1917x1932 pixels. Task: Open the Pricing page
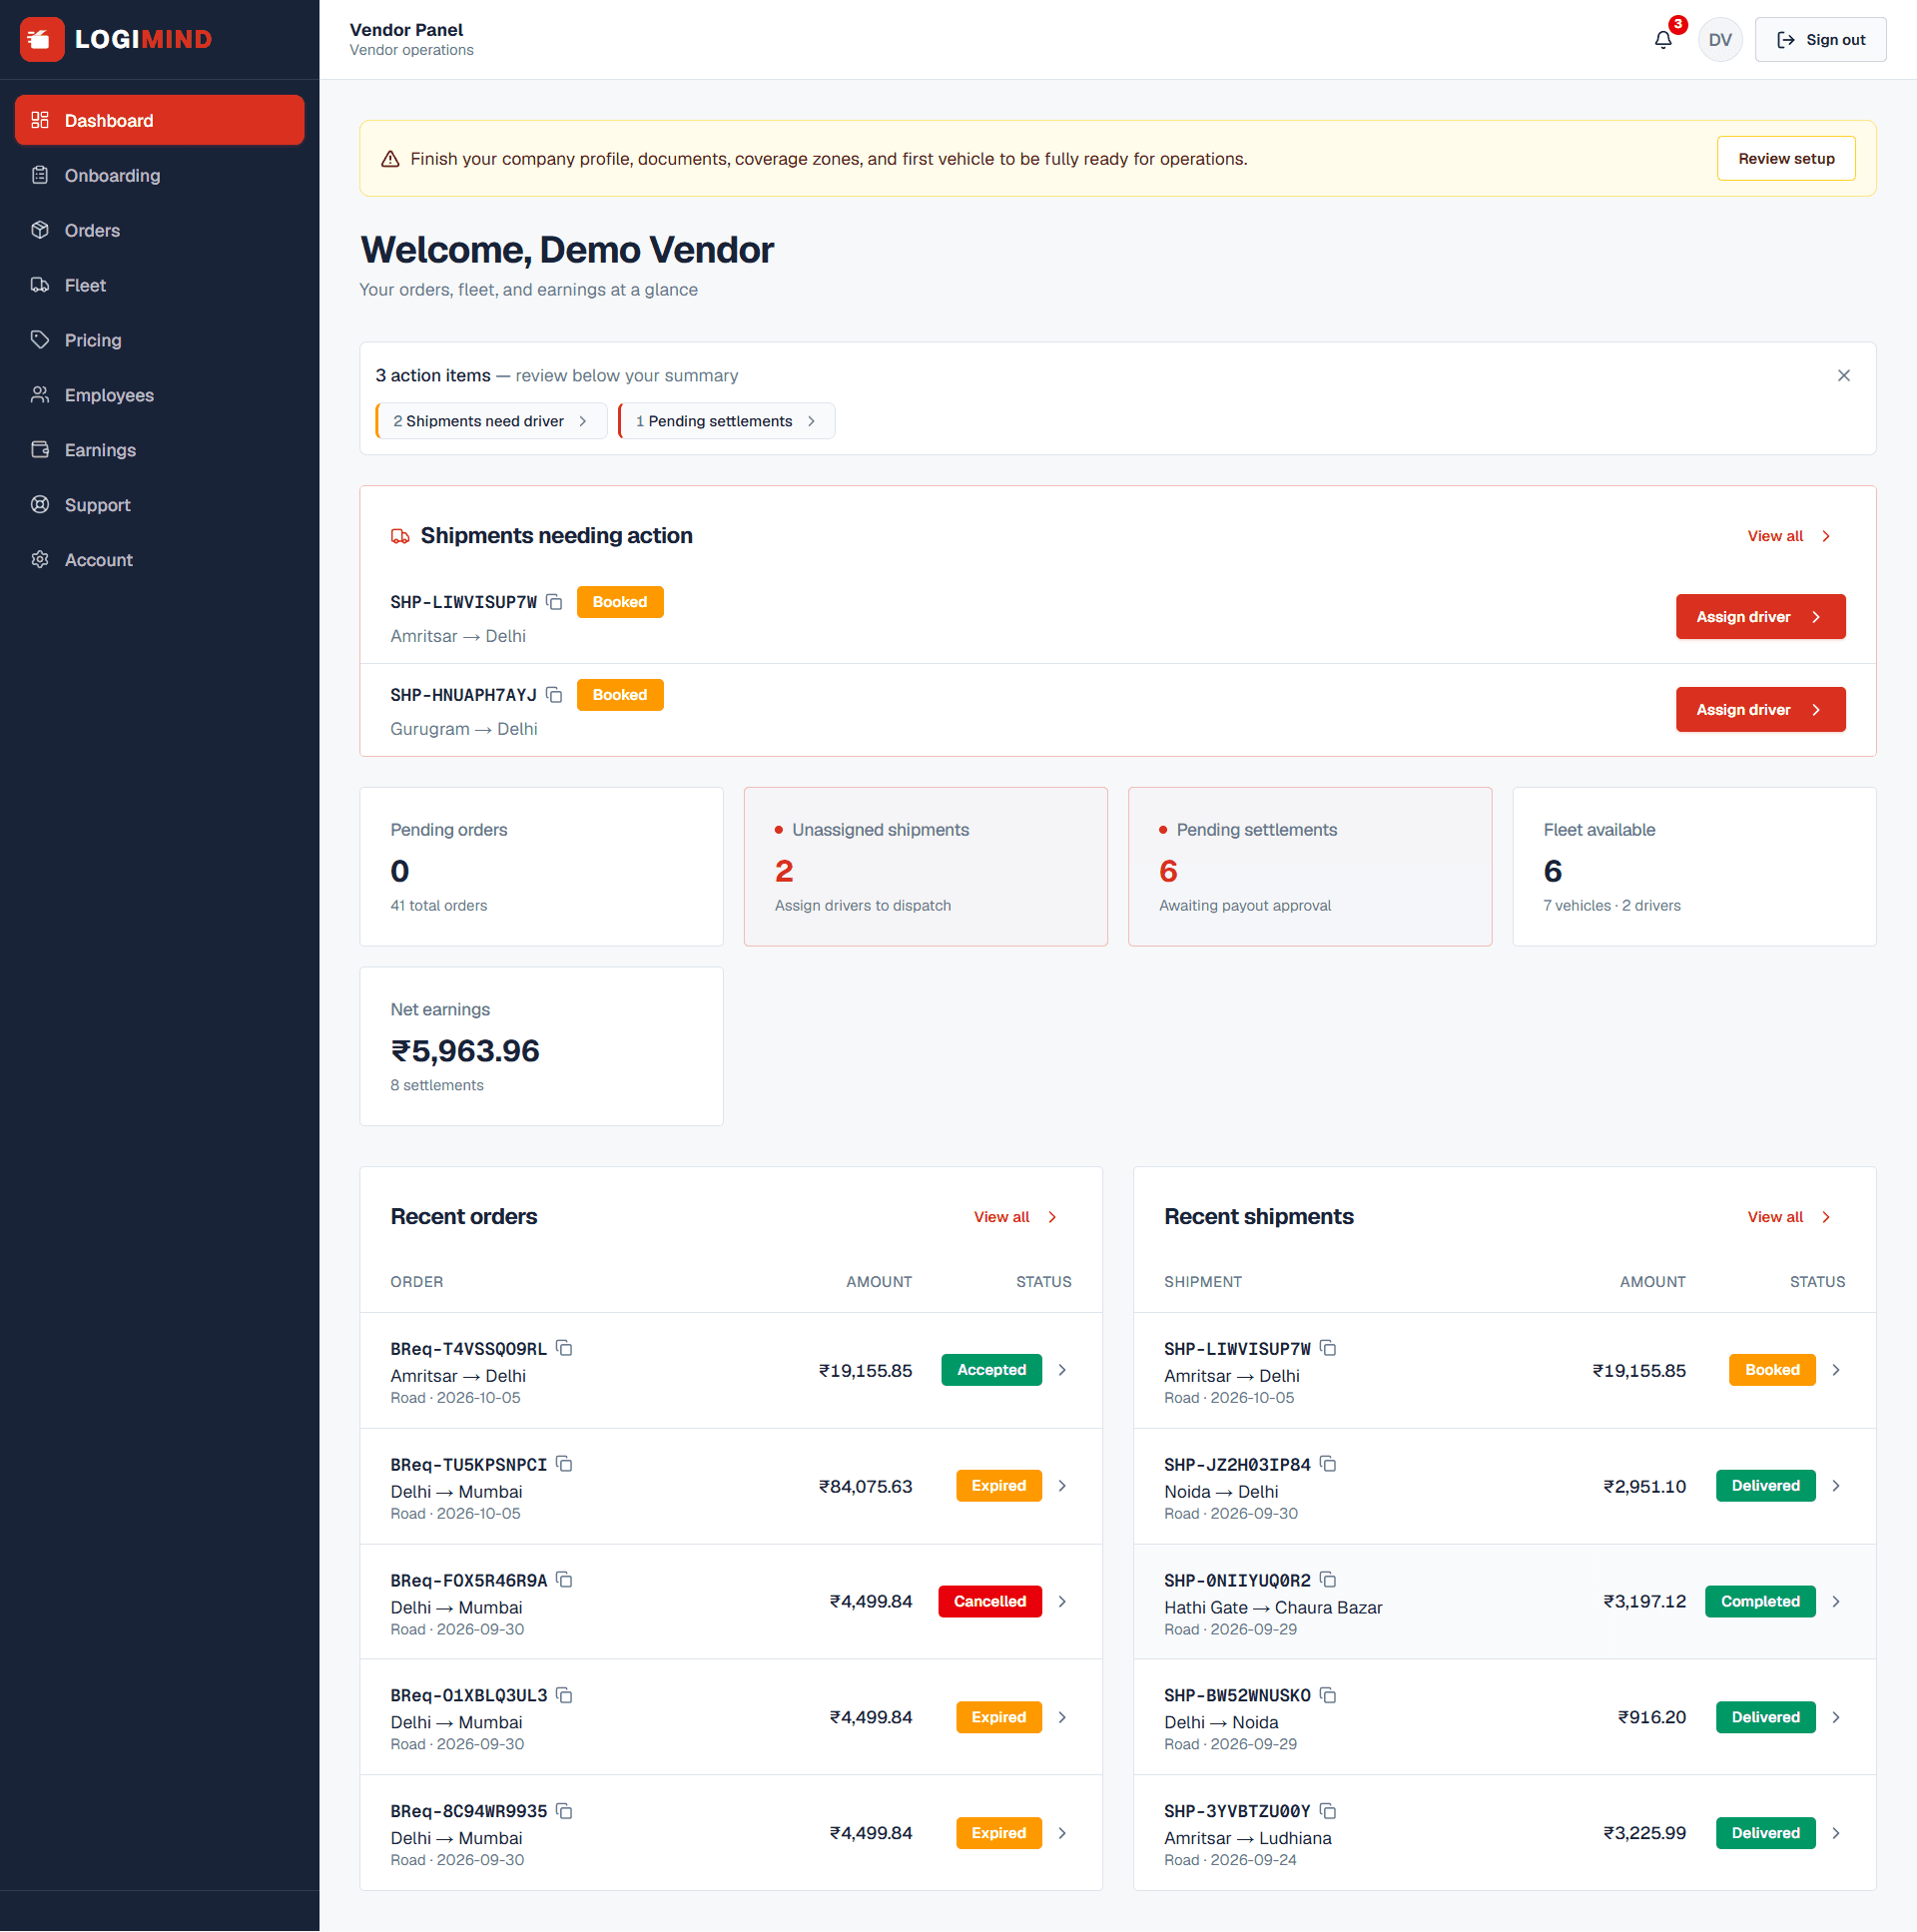160,340
